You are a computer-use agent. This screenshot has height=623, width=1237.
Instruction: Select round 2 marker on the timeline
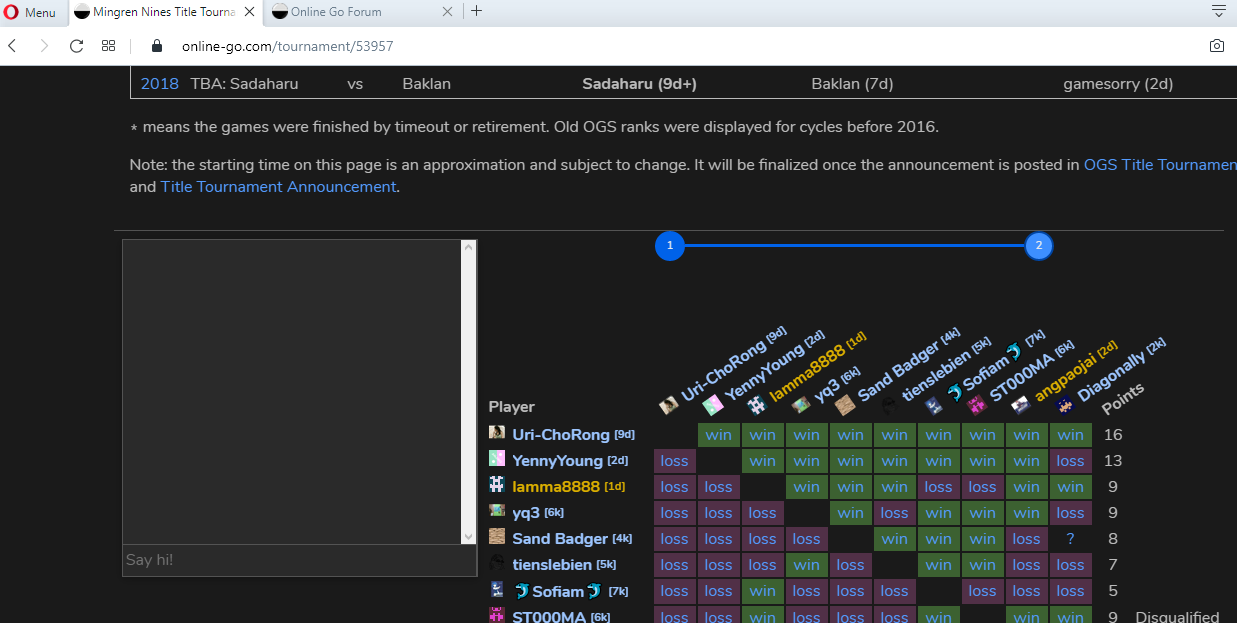click(x=1039, y=245)
